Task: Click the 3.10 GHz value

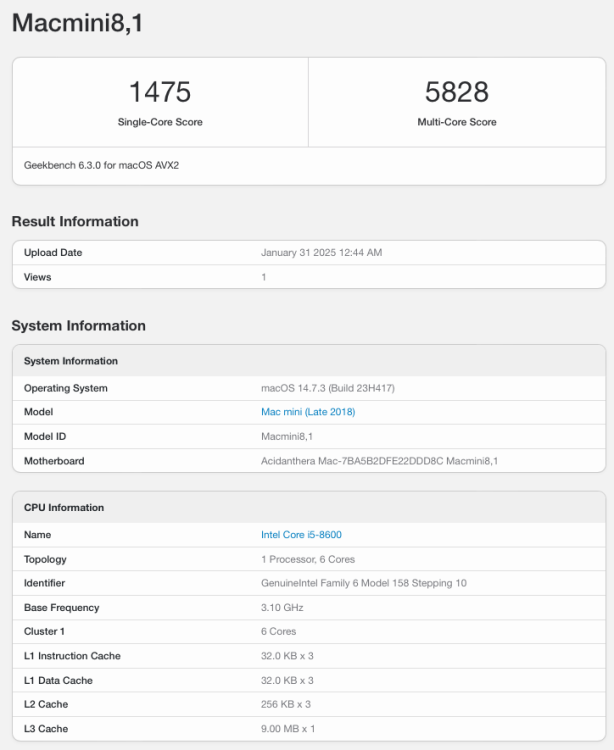Action: (282, 607)
